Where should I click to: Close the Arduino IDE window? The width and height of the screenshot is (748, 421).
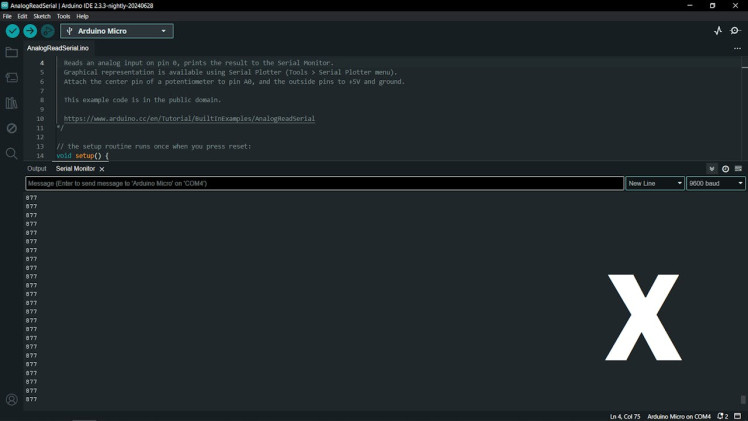pos(735,6)
